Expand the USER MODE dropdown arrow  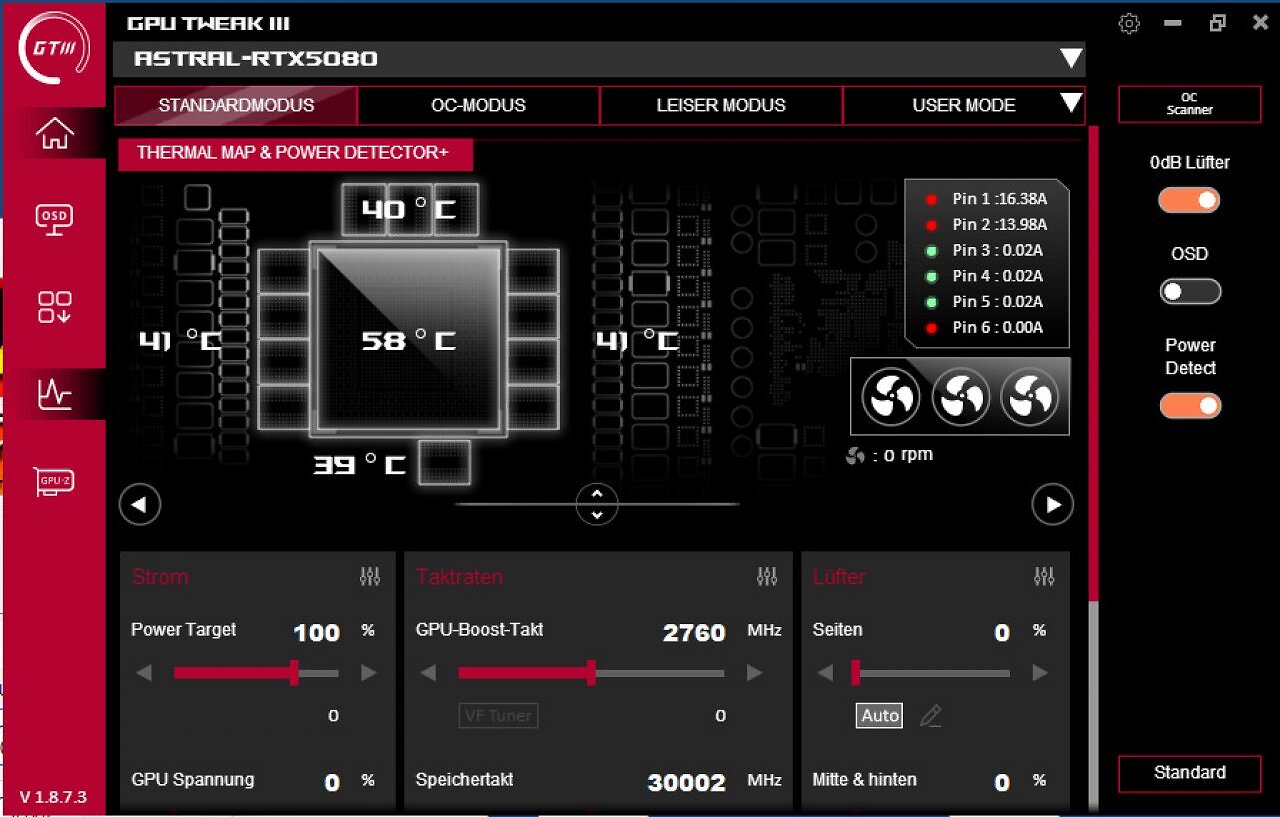(x=1070, y=103)
